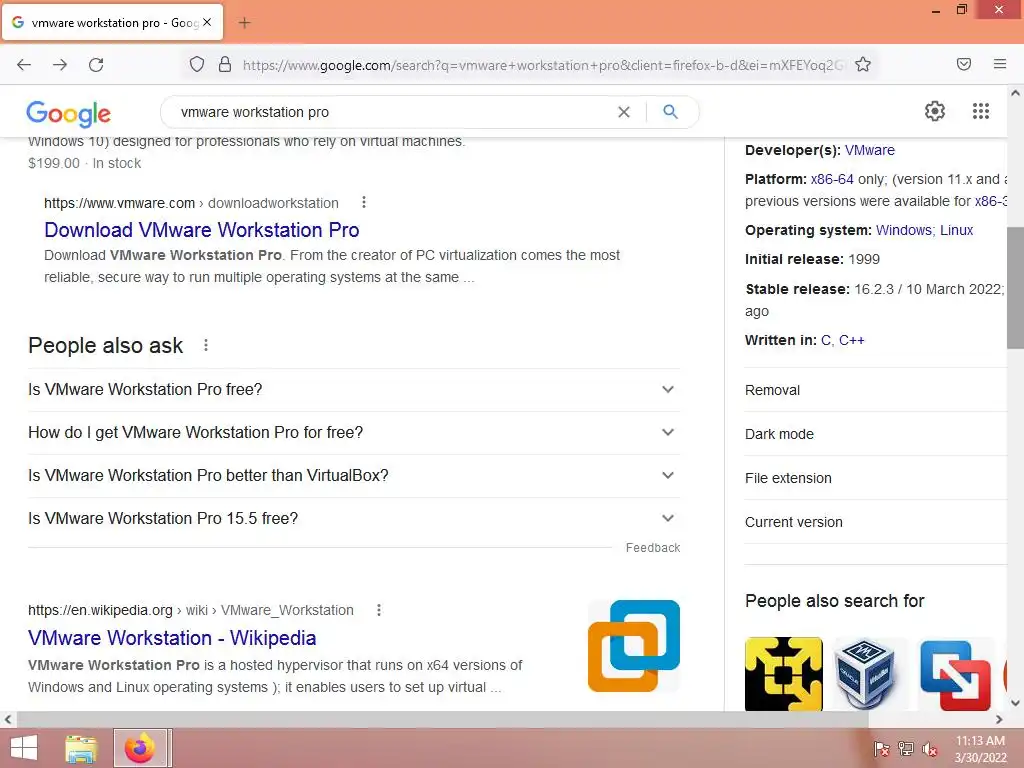1024x768 pixels.
Task: Send Feedback on People also ask
Action: pyautogui.click(x=652, y=548)
